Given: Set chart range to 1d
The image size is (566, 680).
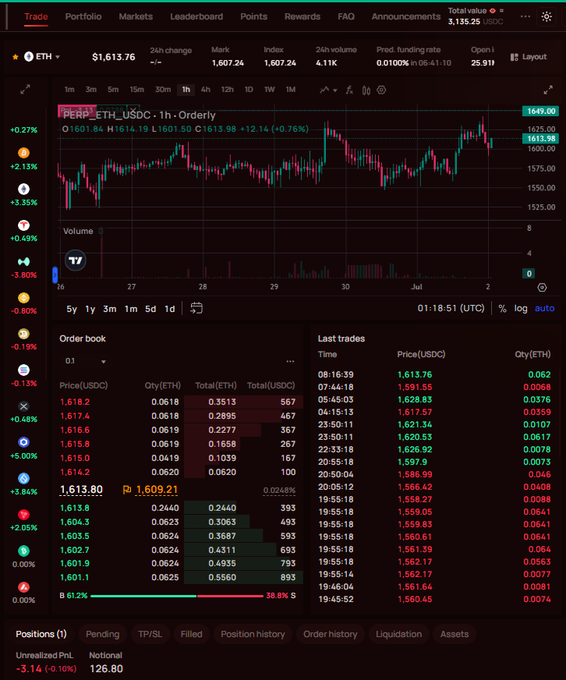Looking at the screenshot, I should point(170,309).
